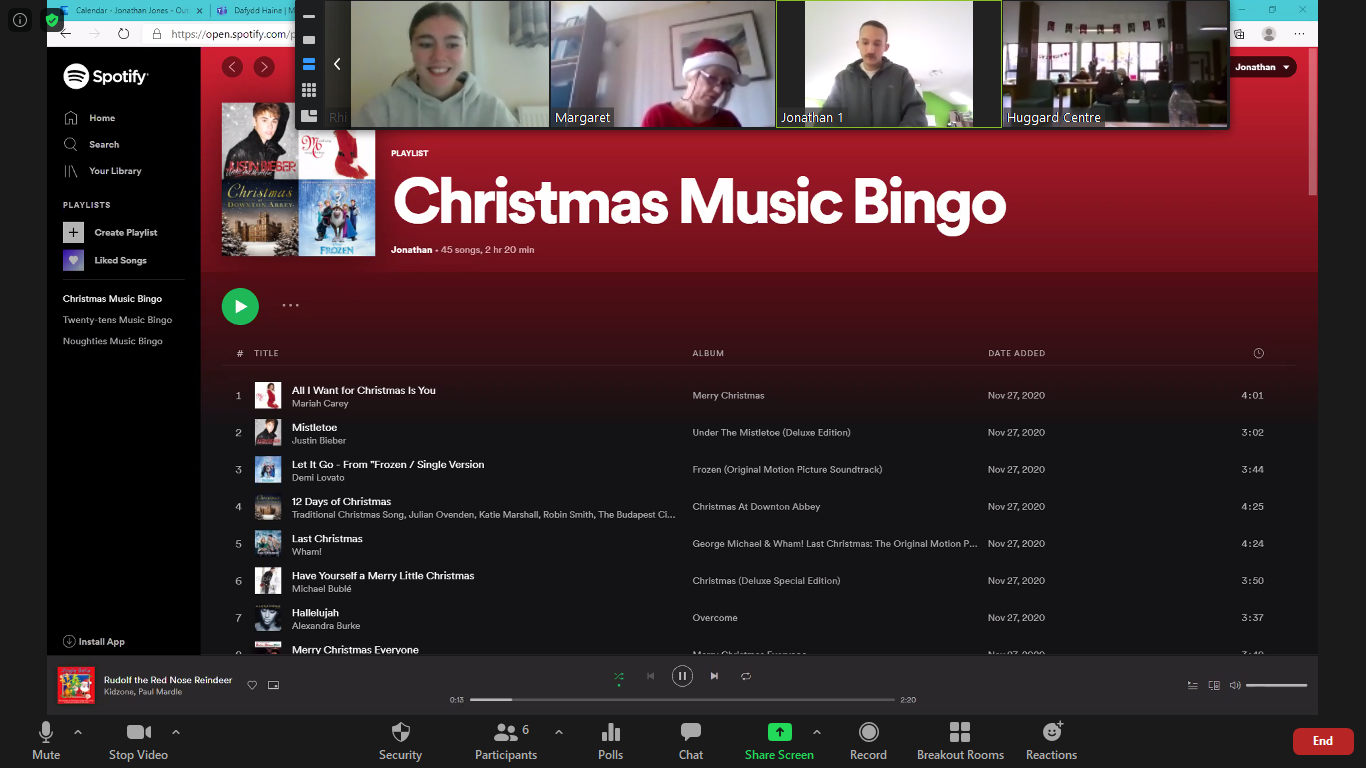Navigate forward with Spotify right arrow
This screenshot has width=1366, height=768.
264,67
